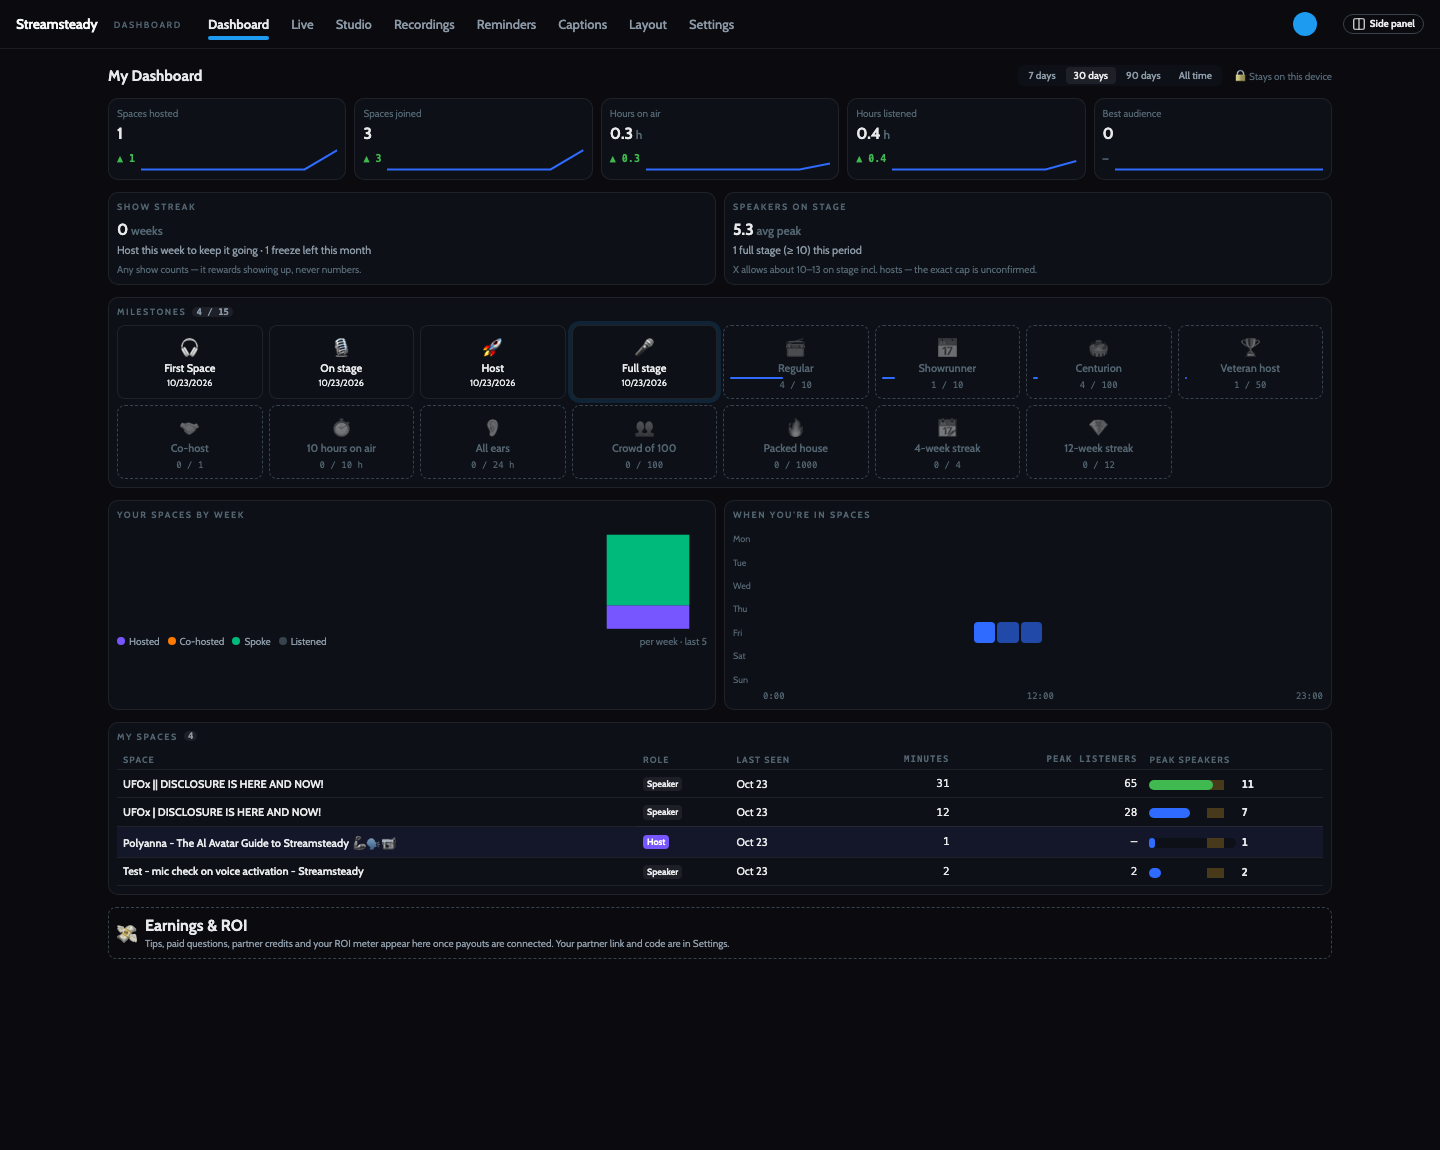Screen dimensions: 1440x1150
Task: Click the Host role badge
Action: (656, 842)
